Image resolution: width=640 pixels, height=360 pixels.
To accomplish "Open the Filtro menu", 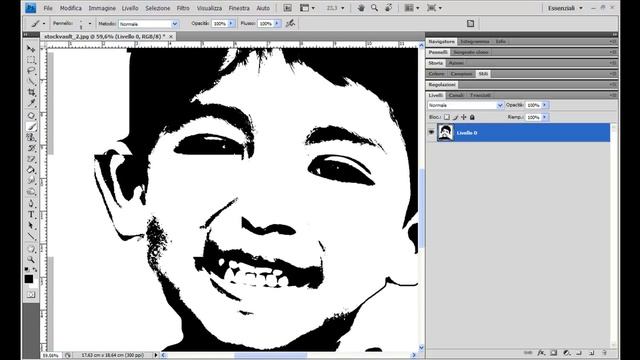I will 183,8.
